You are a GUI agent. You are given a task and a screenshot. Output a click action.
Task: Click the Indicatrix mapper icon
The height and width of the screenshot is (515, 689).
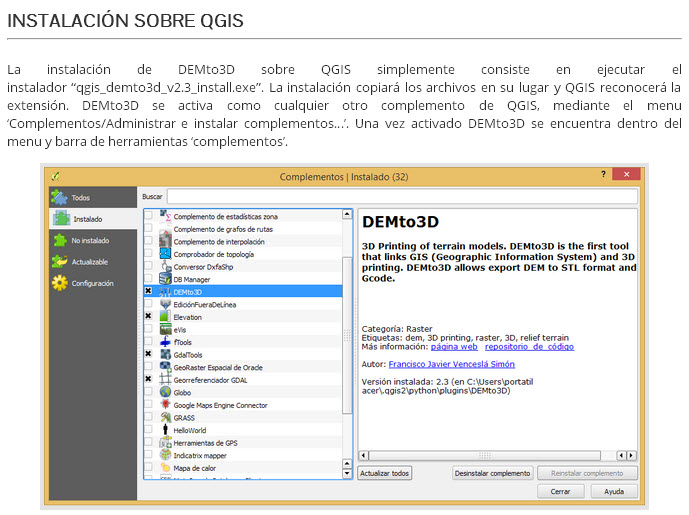[165, 455]
